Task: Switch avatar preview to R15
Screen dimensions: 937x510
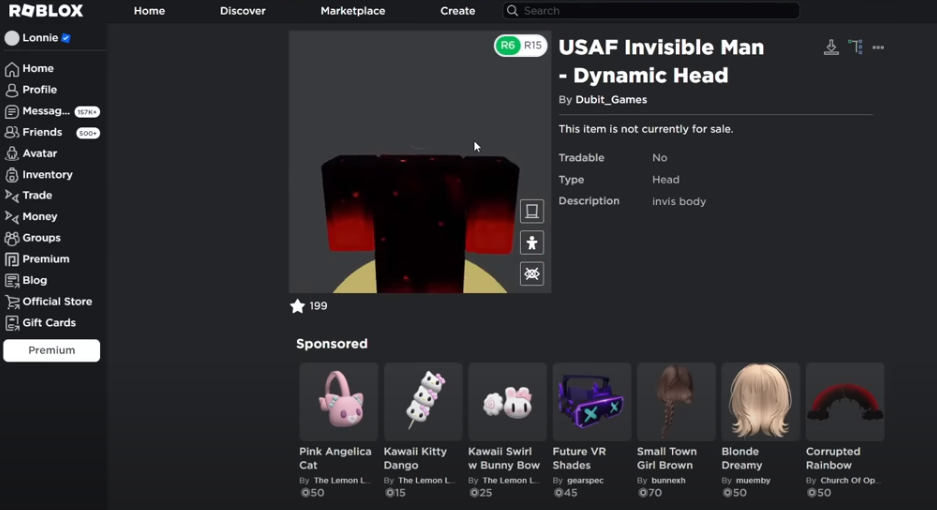Action: (x=533, y=45)
